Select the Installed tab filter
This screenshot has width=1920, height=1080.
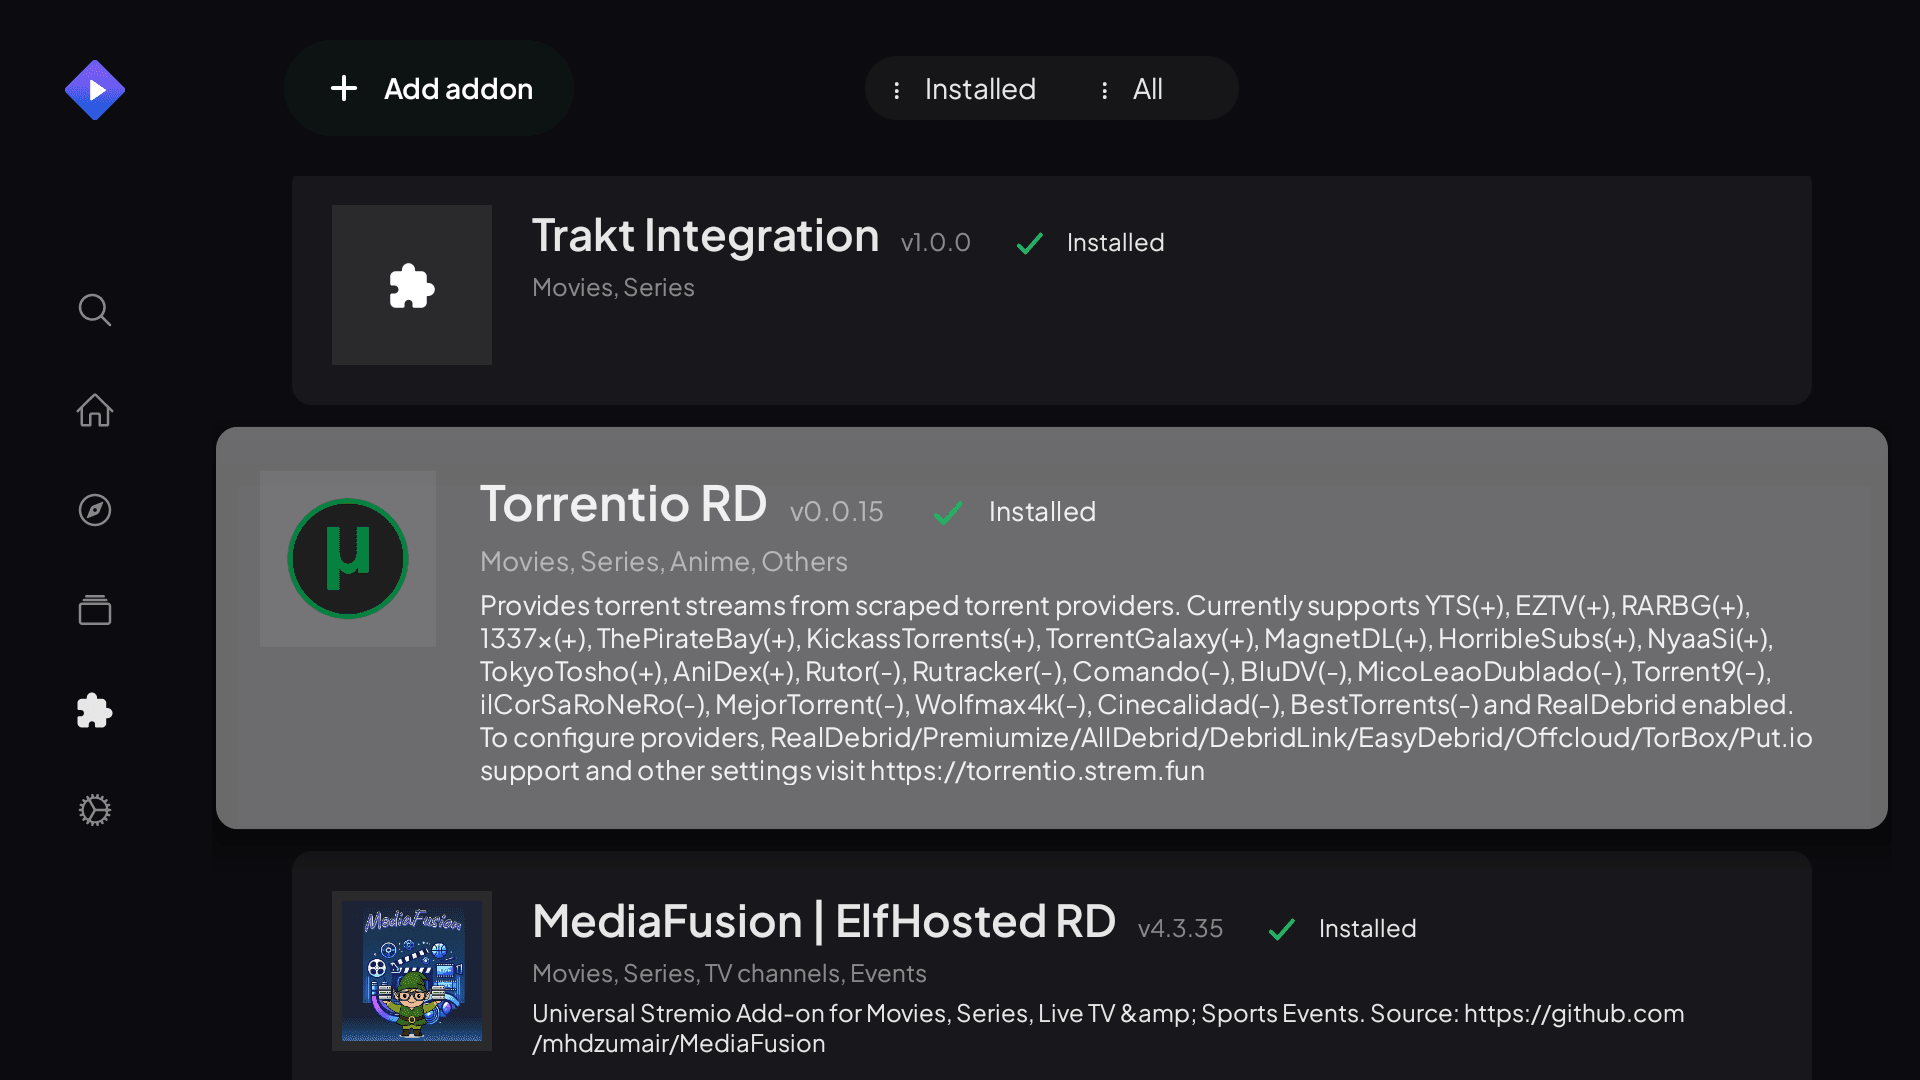pyautogui.click(x=980, y=88)
